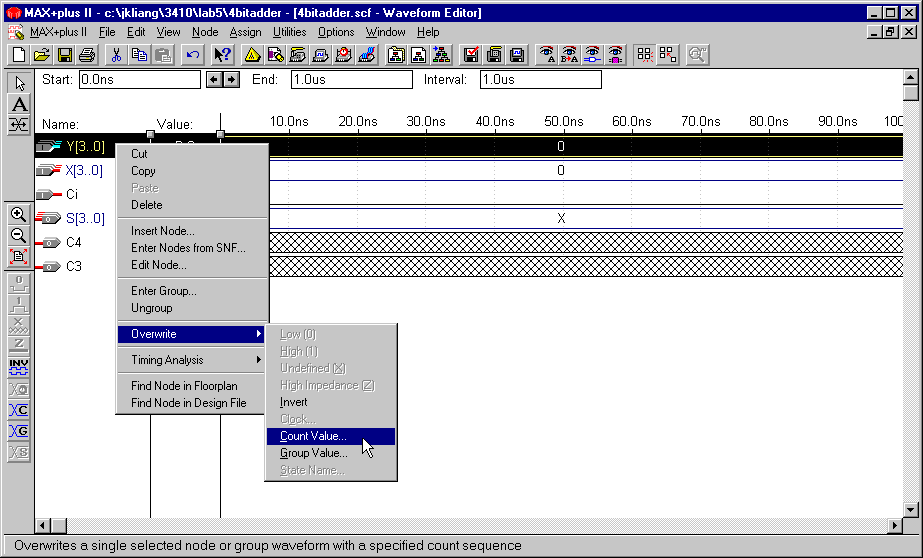Image resolution: width=923 pixels, height=558 pixels.
Task: Select Insert Node... from context menu
Action: coord(162,231)
